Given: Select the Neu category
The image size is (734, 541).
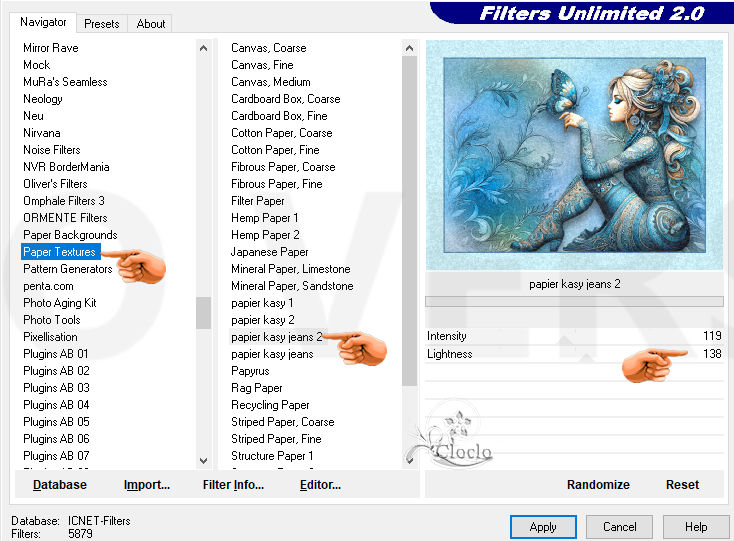Looking at the screenshot, I should [x=33, y=116].
